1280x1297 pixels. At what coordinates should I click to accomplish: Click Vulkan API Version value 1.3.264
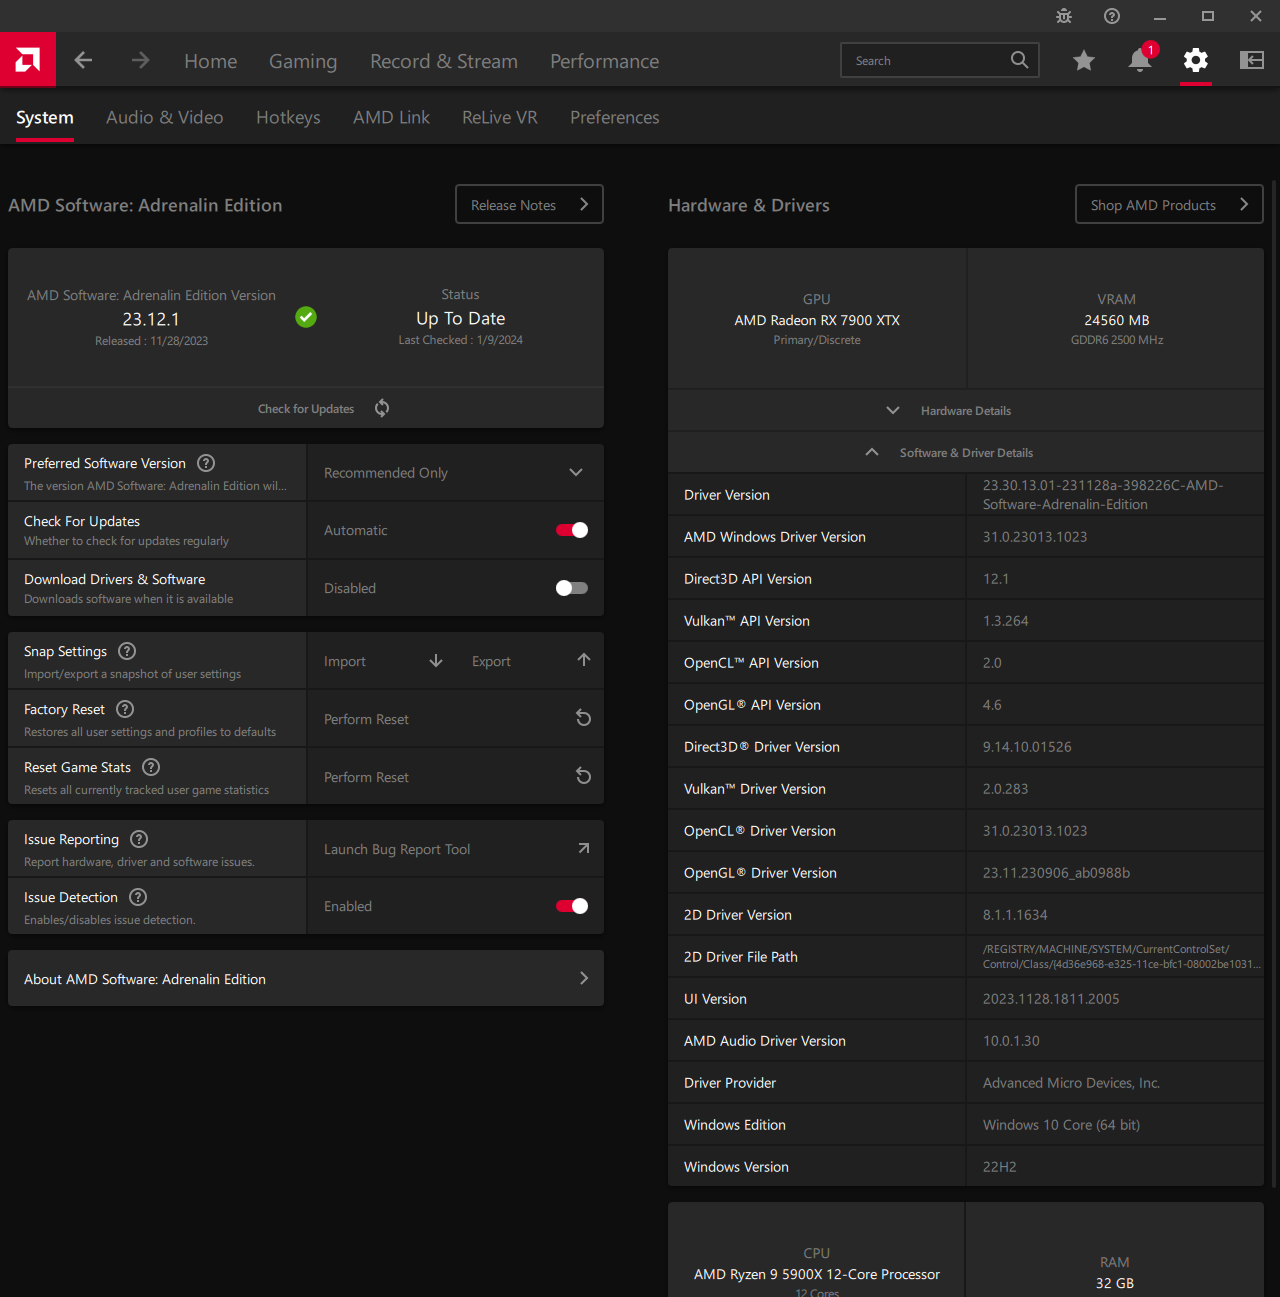point(1005,621)
